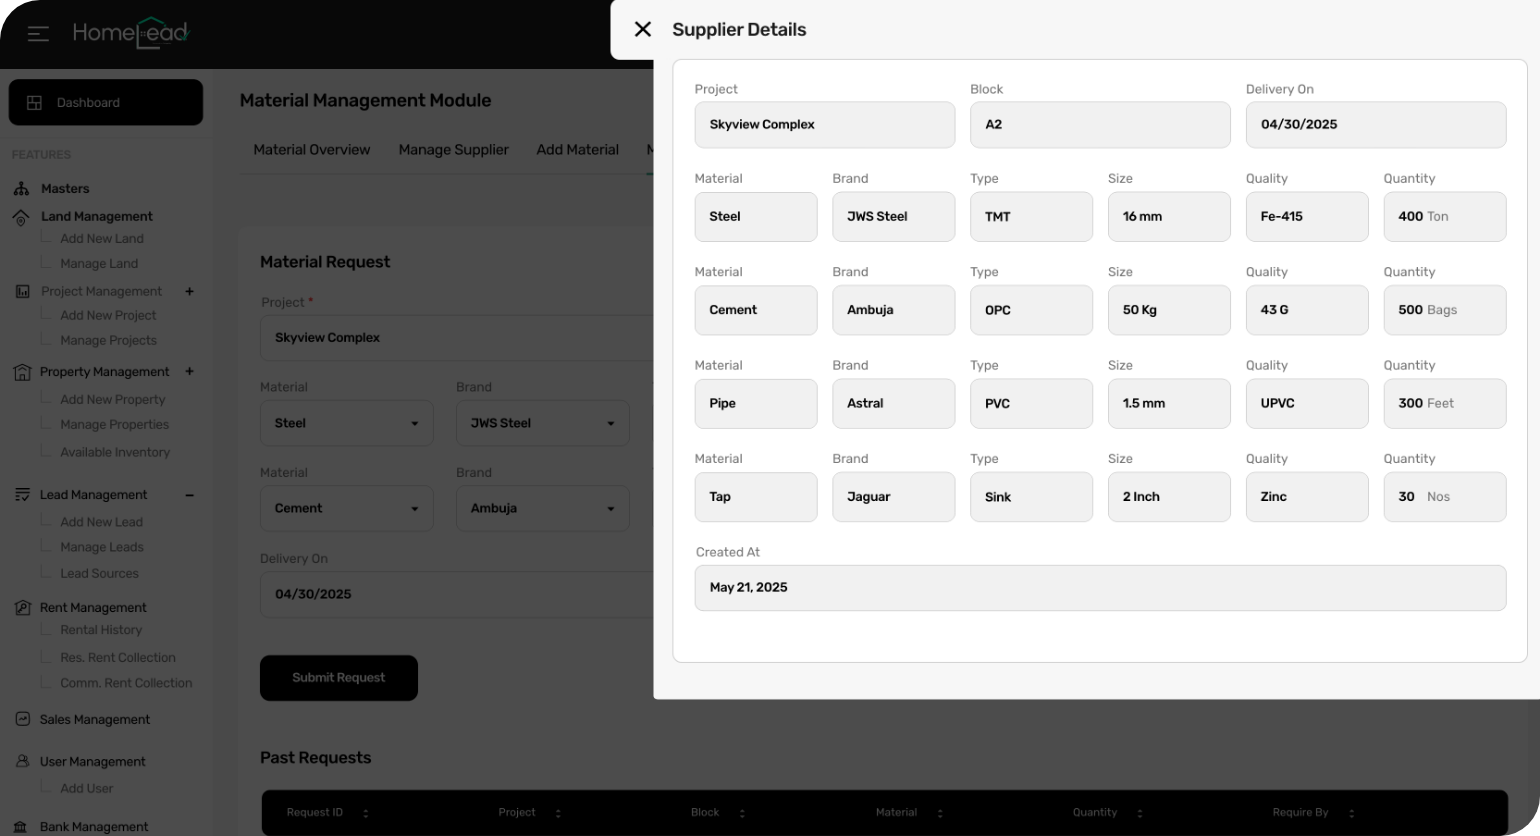This screenshot has height=836, width=1540.
Task: Go to Add User
Action: point(86,789)
